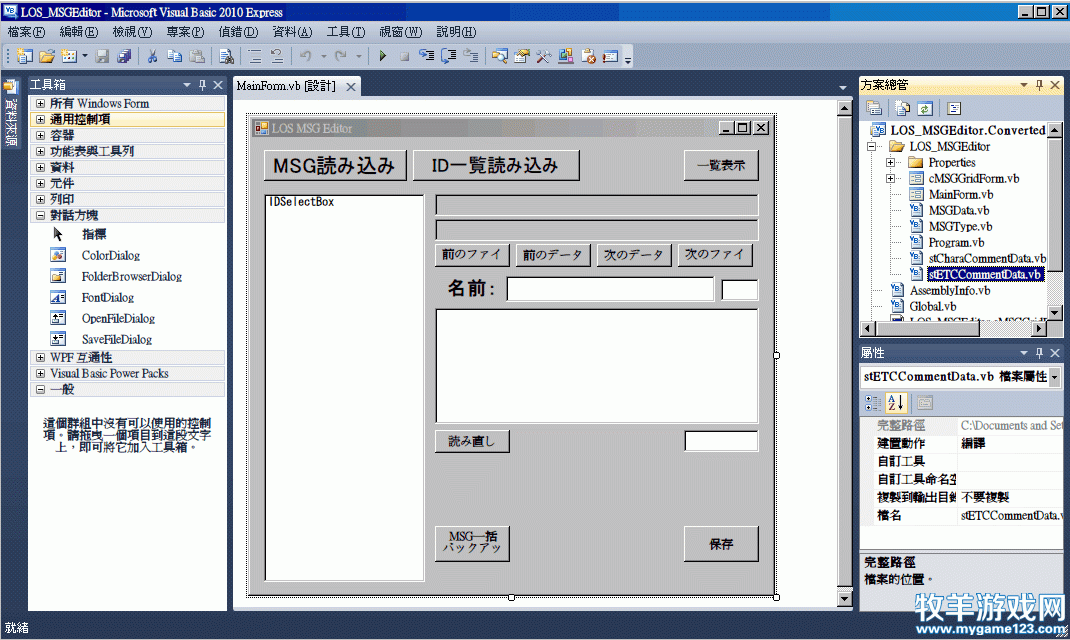Open the 檢視(V) menu
1070x640 pixels.
pyautogui.click(x=132, y=32)
